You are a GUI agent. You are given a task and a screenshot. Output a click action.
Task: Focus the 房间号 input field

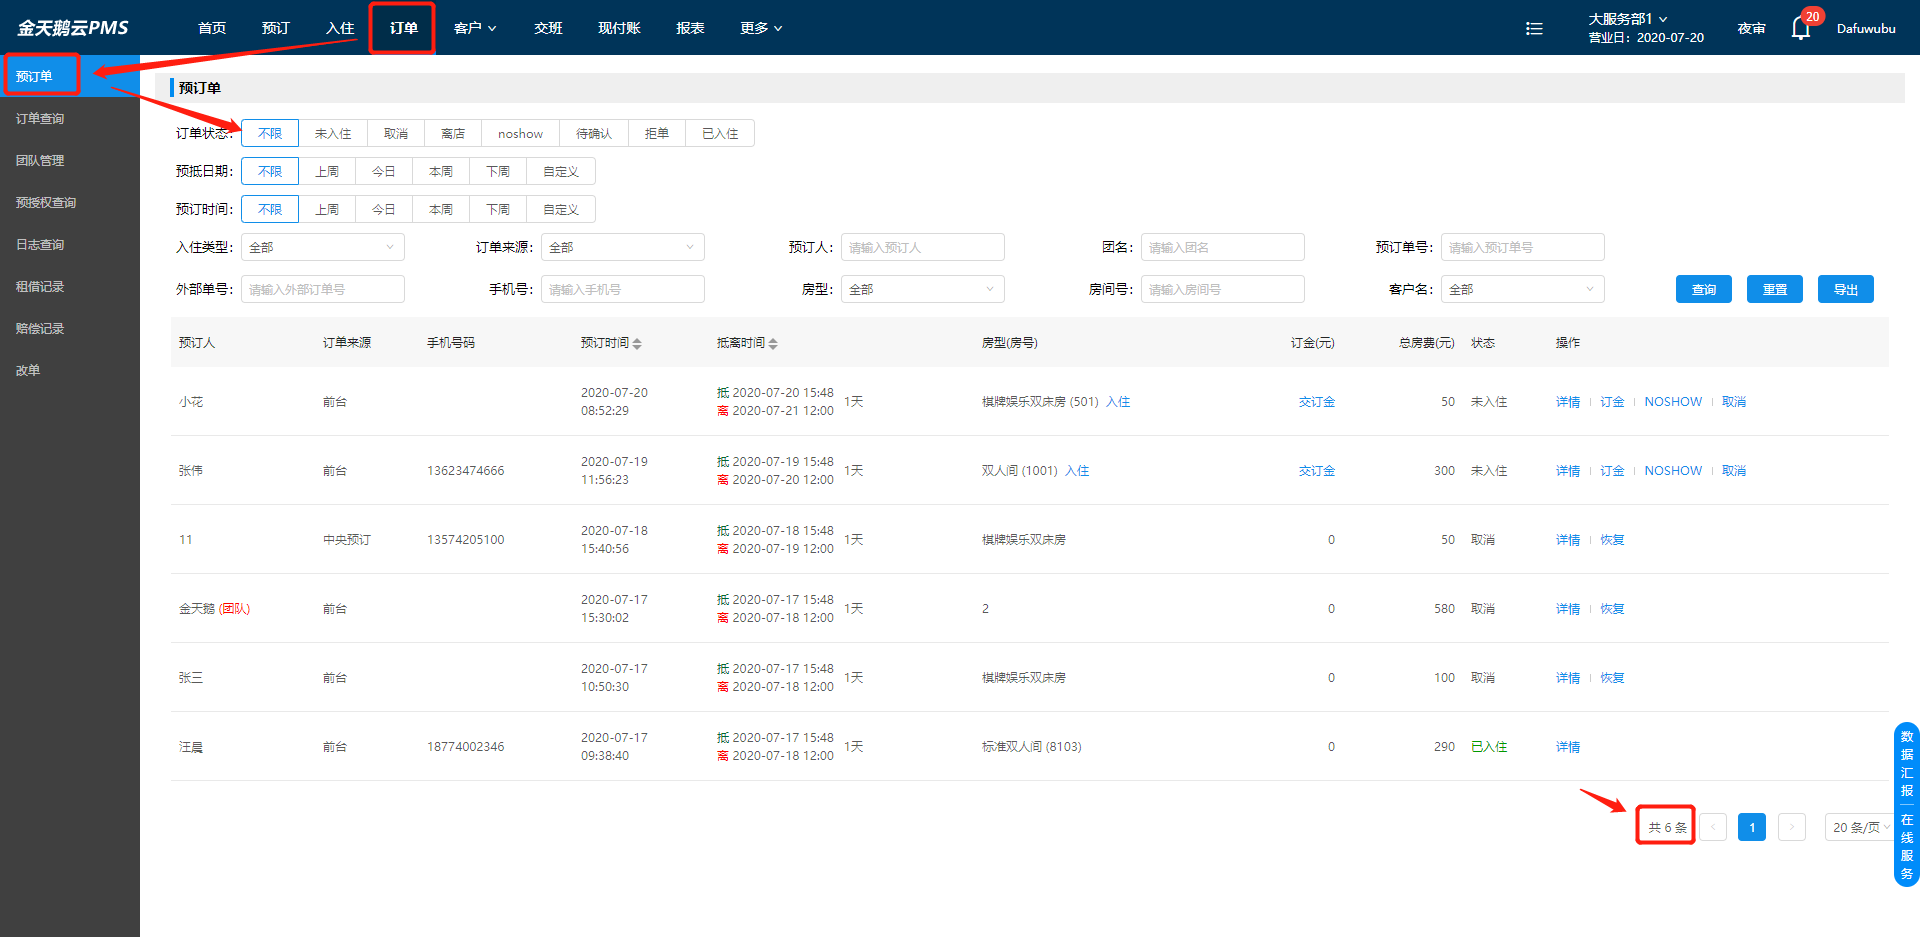point(1223,289)
